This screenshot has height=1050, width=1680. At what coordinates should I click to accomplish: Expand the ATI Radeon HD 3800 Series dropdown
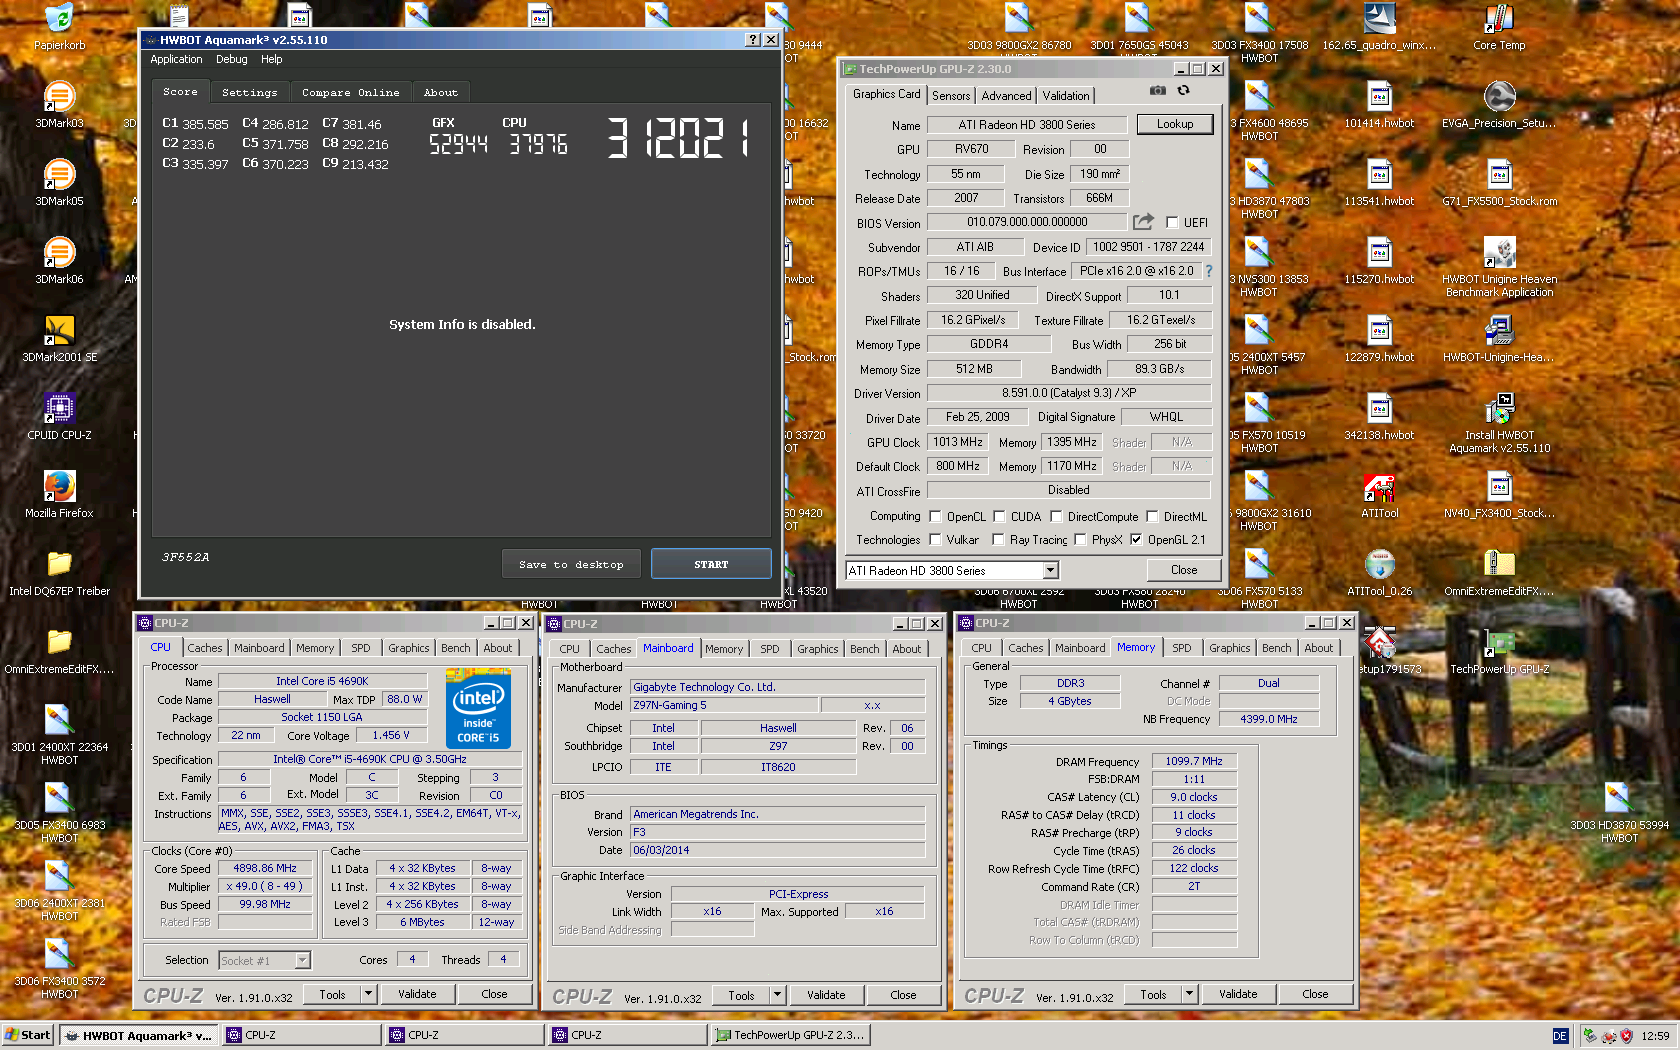(1050, 571)
